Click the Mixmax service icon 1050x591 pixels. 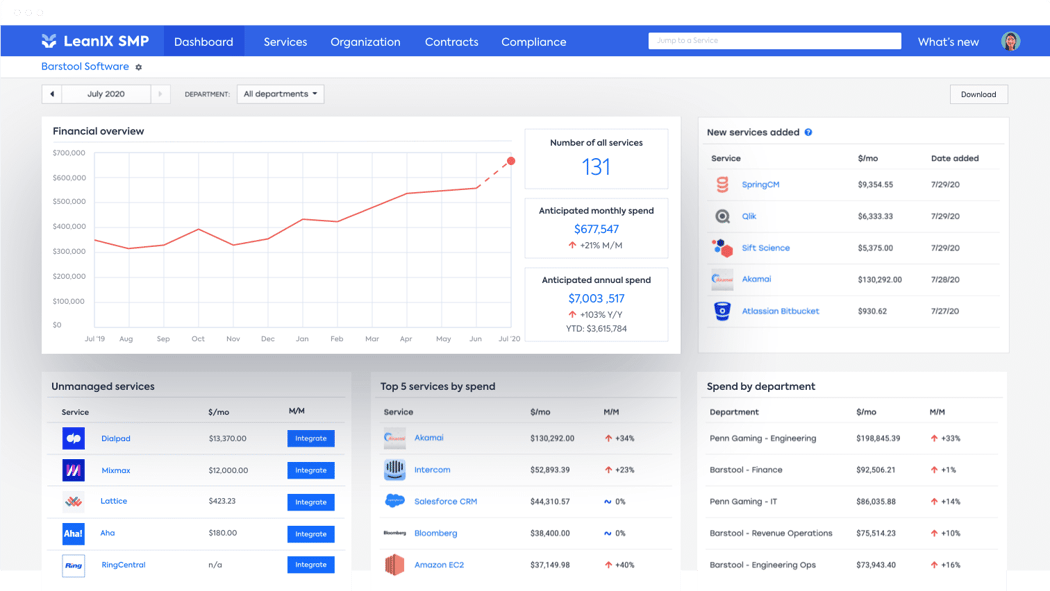point(74,471)
